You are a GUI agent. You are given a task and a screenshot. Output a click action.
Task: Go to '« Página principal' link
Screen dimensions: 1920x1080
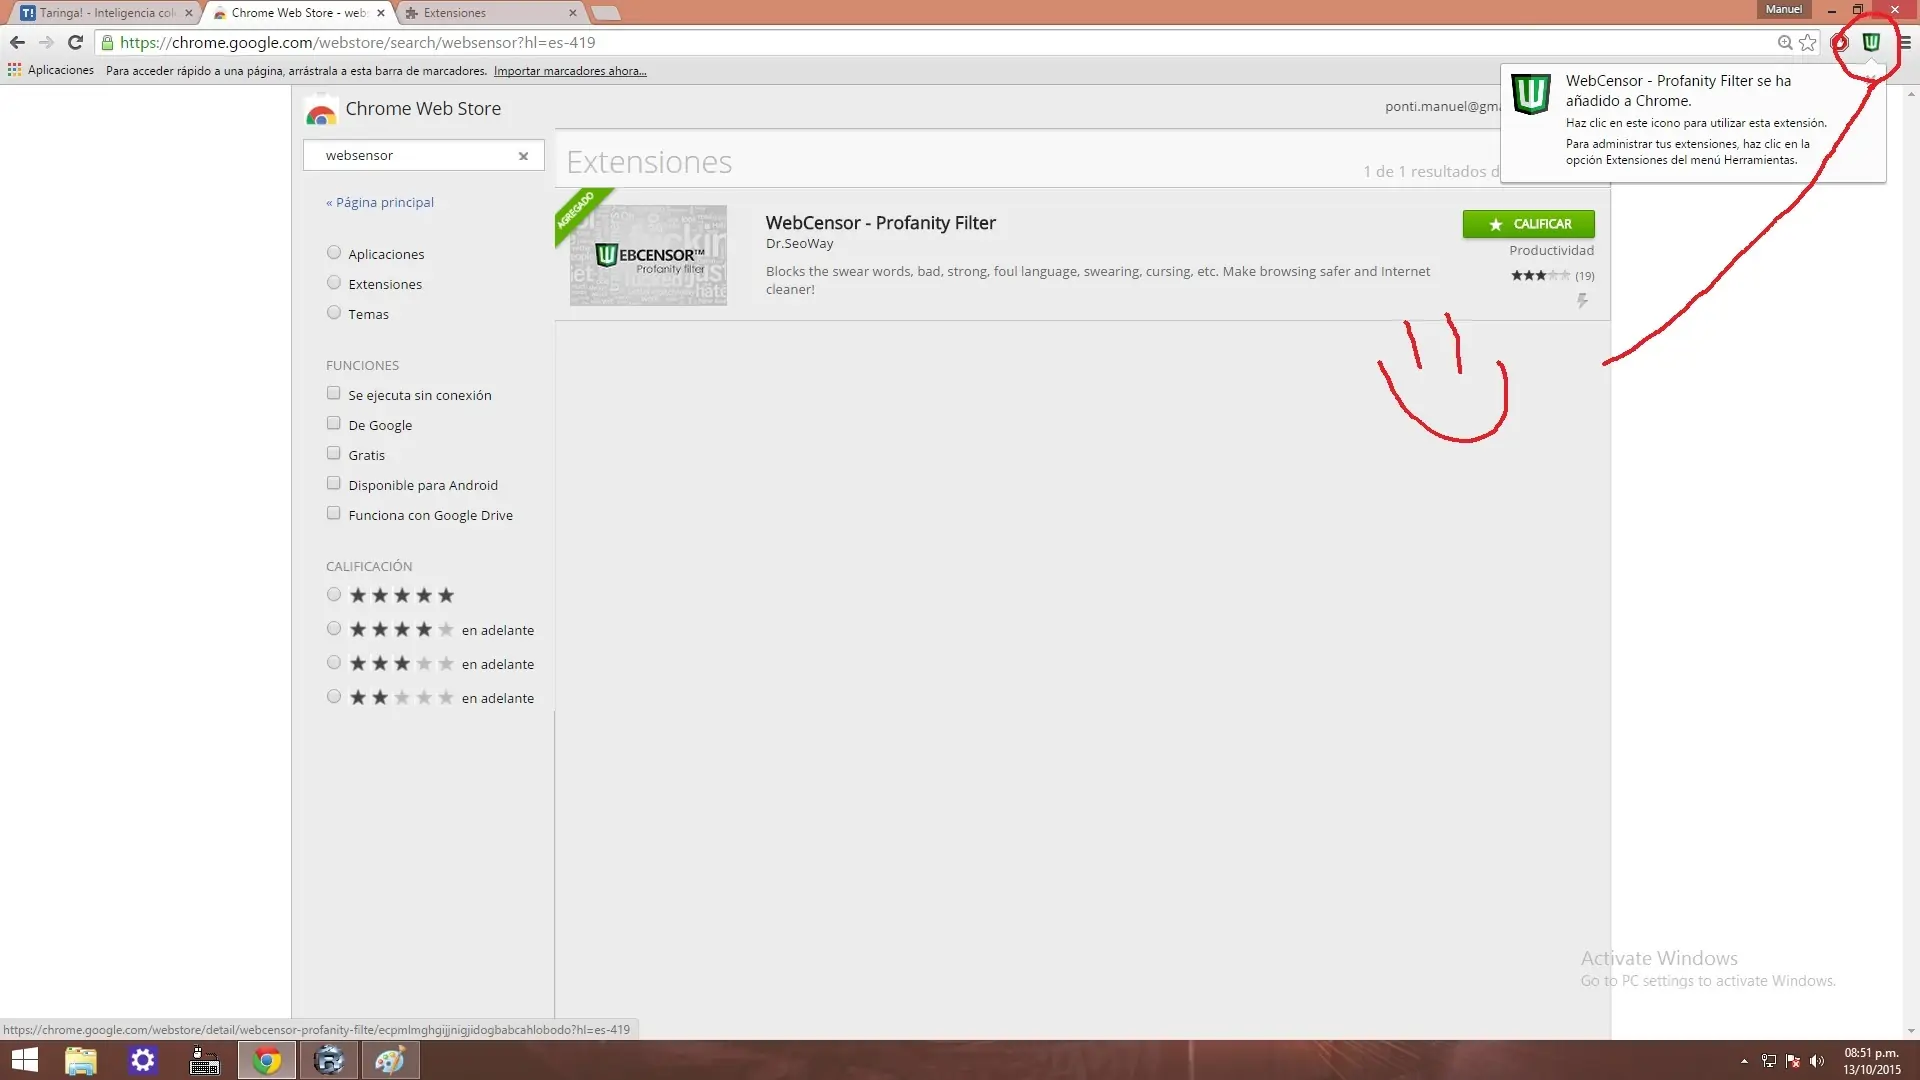(x=380, y=202)
